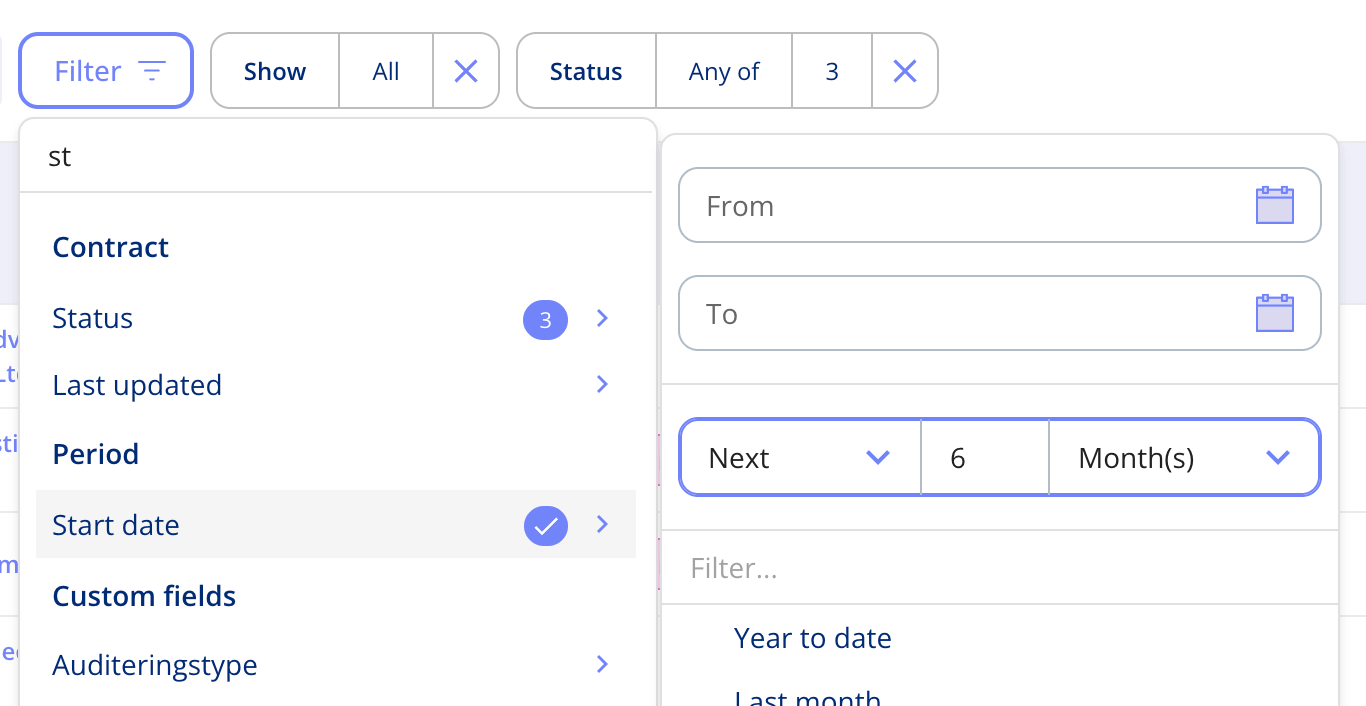Select the Last month preset
Screen dimensions: 1366x706
pyautogui.click(x=808, y=698)
